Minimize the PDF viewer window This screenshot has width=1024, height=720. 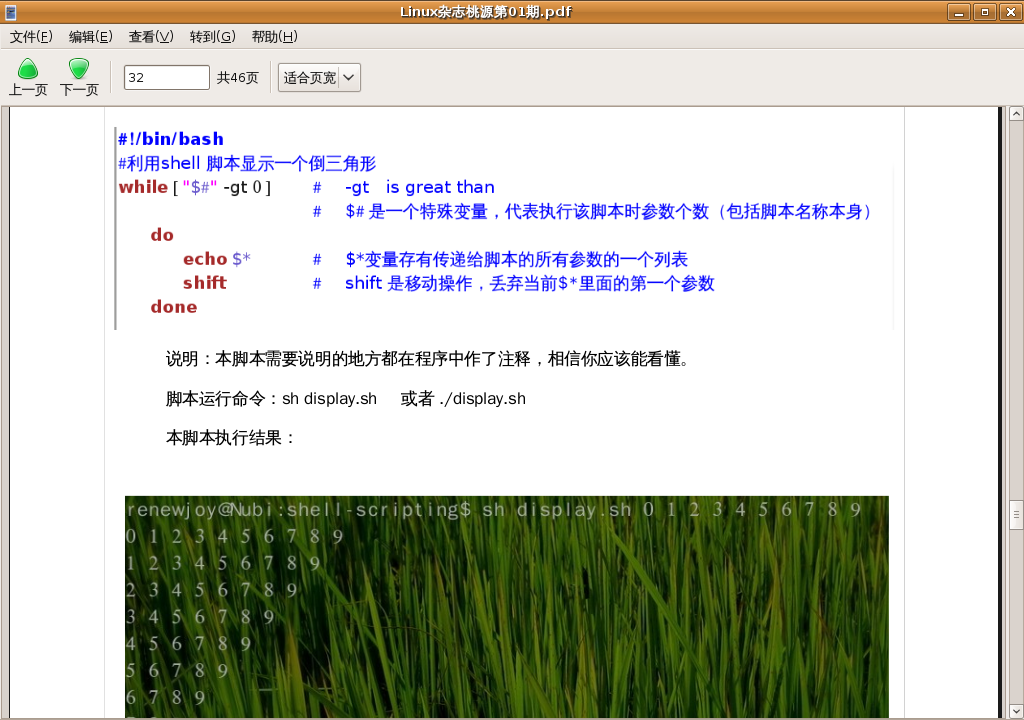[959, 12]
